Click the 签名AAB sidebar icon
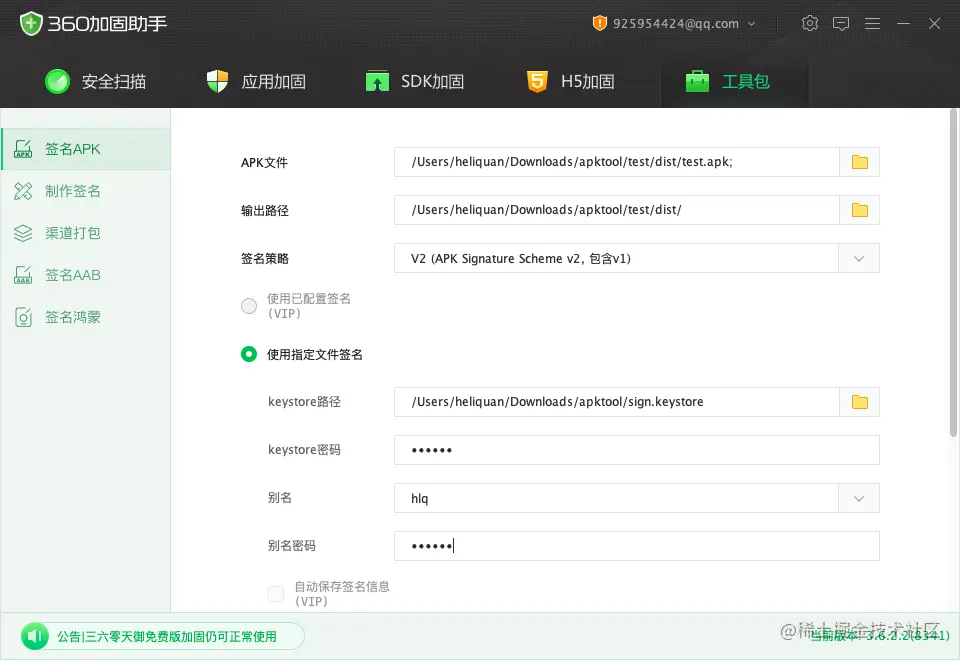The height and width of the screenshot is (660, 960). click(x=23, y=275)
